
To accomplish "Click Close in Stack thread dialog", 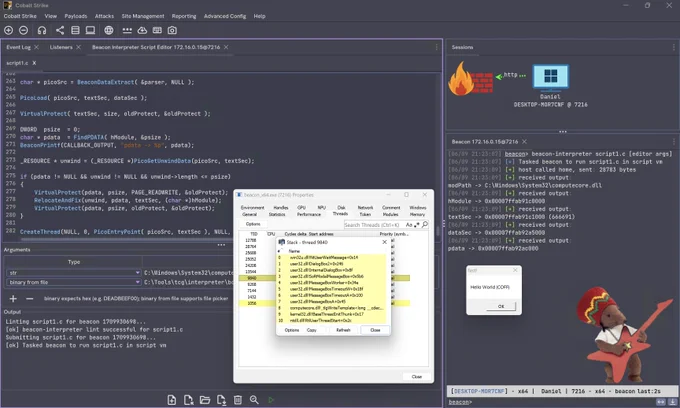I will point(375,330).
